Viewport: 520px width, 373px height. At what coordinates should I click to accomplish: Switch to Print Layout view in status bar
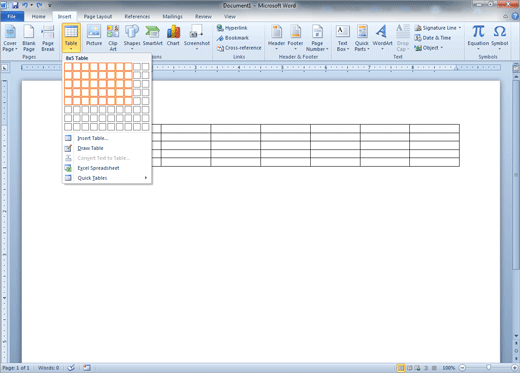pyautogui.click(x=401, y=368)
